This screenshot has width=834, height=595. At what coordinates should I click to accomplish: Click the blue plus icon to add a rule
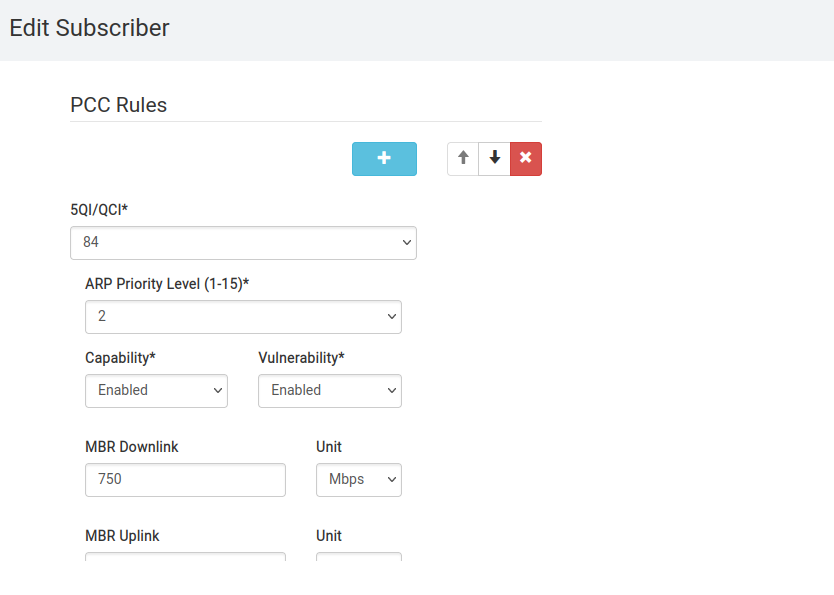[384, 158]
